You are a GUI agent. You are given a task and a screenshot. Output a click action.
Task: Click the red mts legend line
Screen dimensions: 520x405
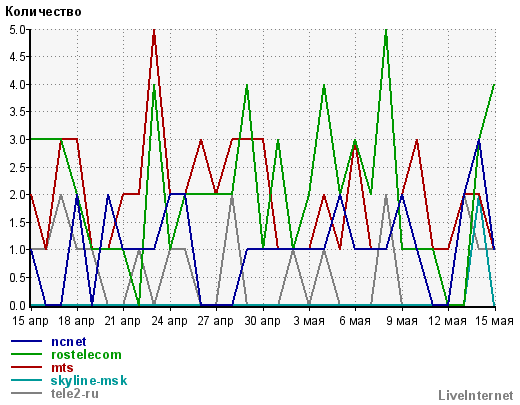point(27,367)
